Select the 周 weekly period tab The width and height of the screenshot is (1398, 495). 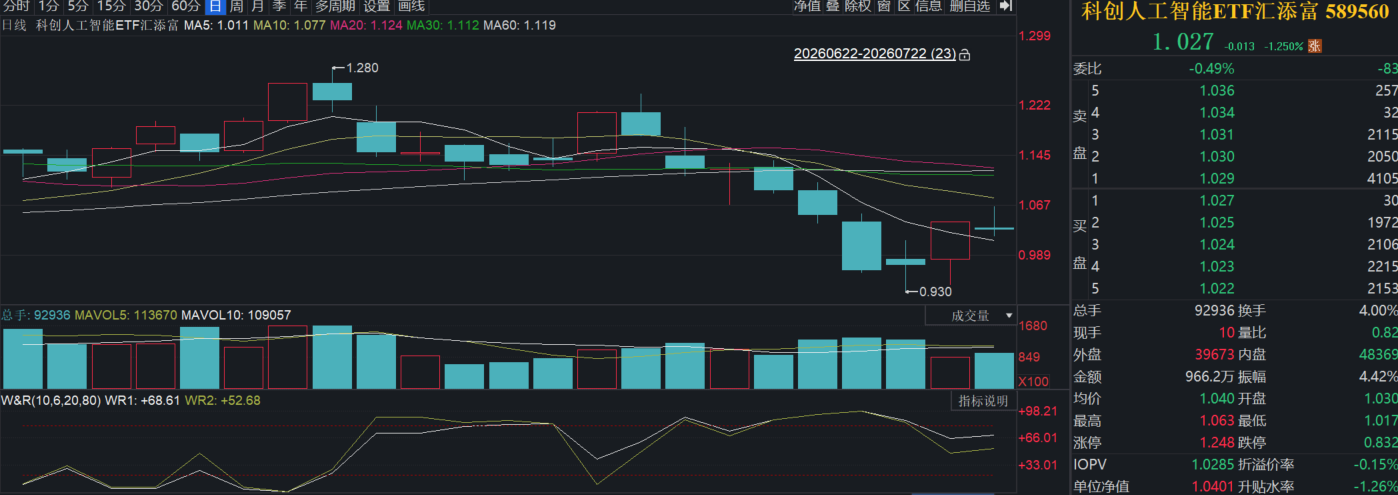pos(236,6)
